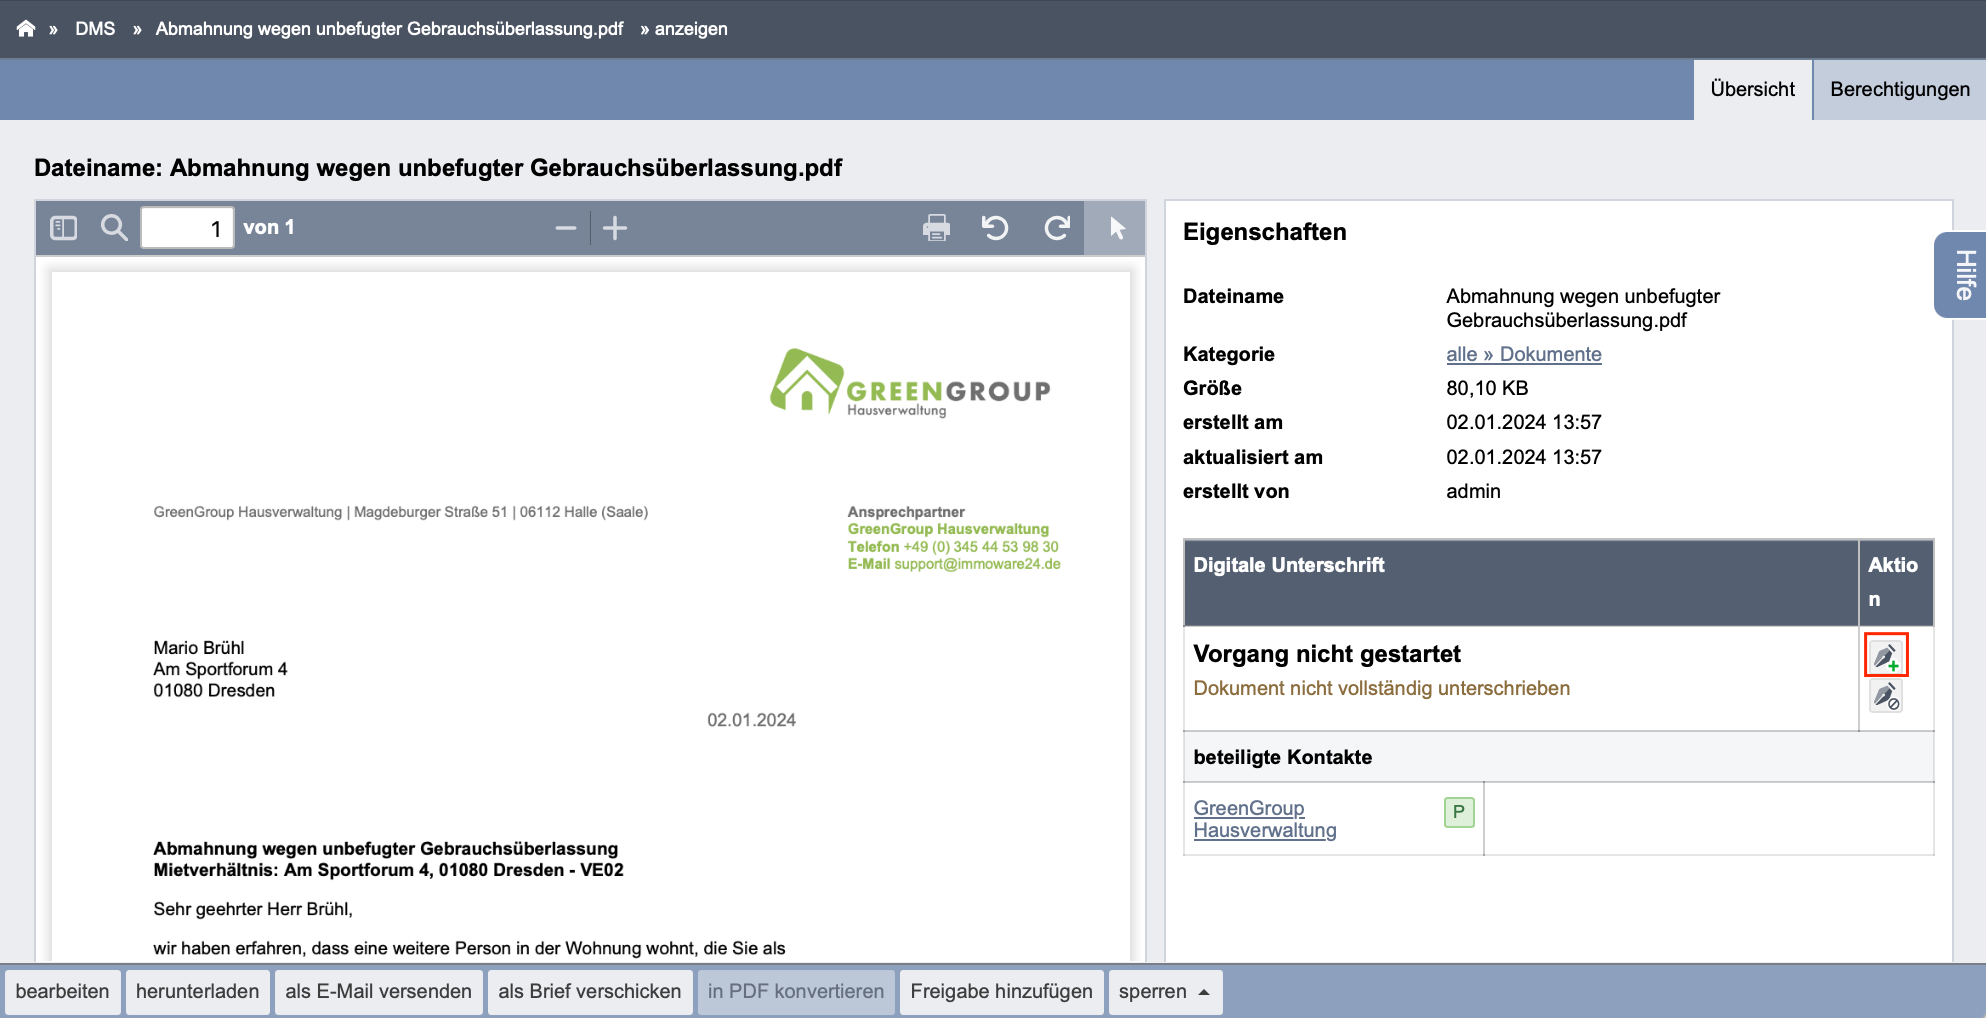
Task: Click Freigabe hinzufügen button
Action: [x=1001, y=991]
